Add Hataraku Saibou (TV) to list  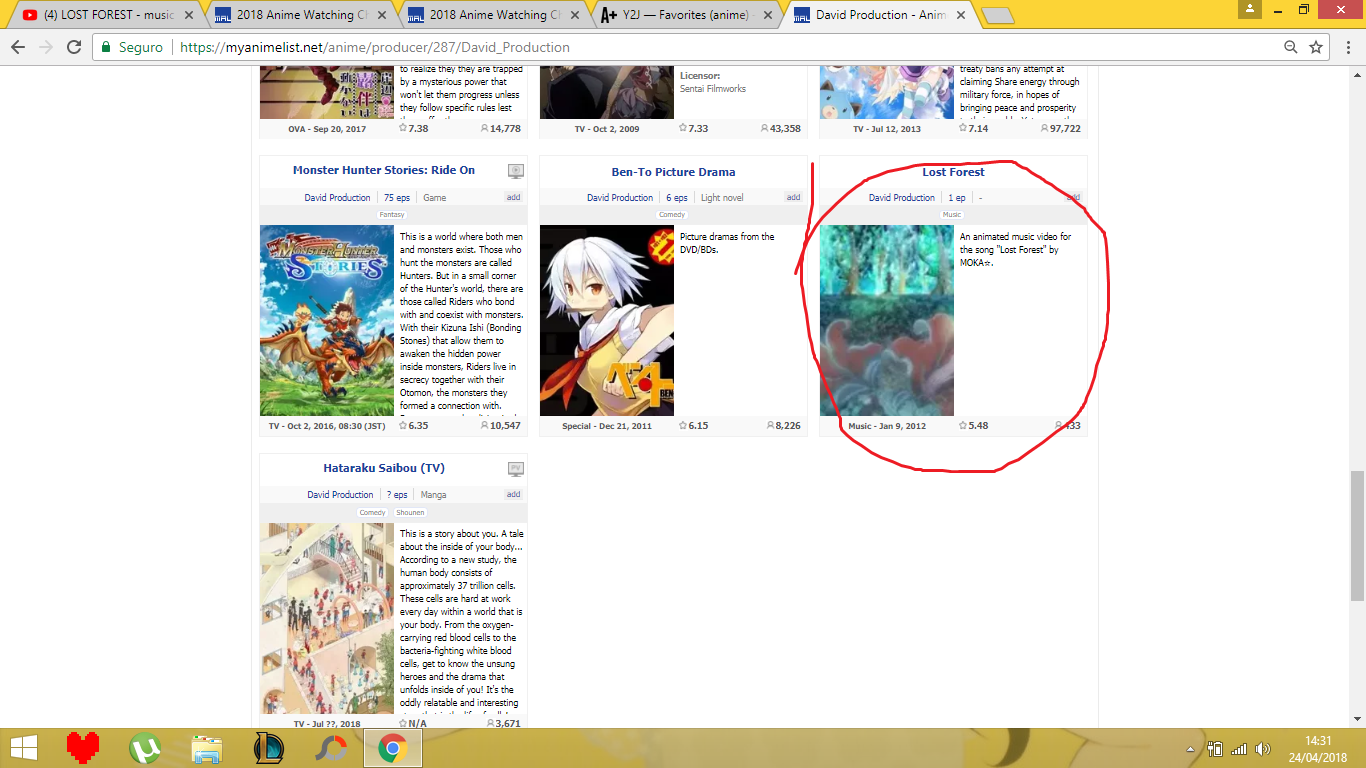pyautogui.click(x=513, y=495)
